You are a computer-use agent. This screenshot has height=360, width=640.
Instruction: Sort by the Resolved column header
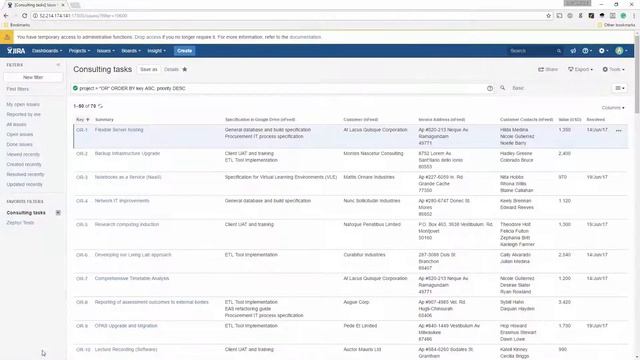596,120
